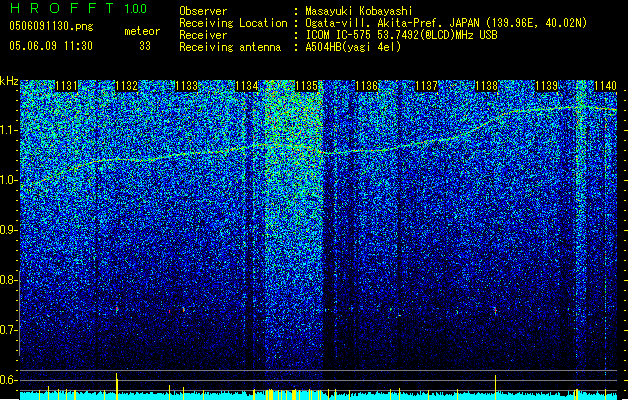Select the 1140 time marker
Viewport: 629px width, 400px height.
(605, 86)
